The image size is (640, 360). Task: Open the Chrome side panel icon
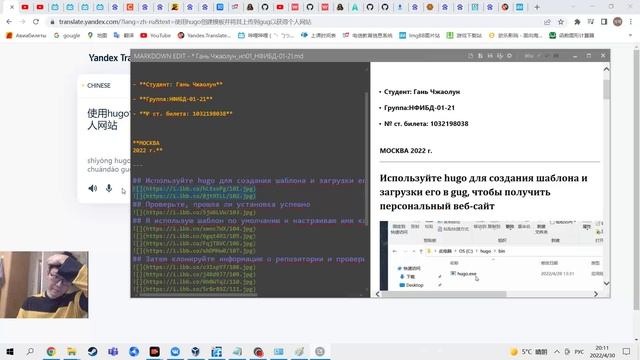pyautogui.click(x=604, y=22)
